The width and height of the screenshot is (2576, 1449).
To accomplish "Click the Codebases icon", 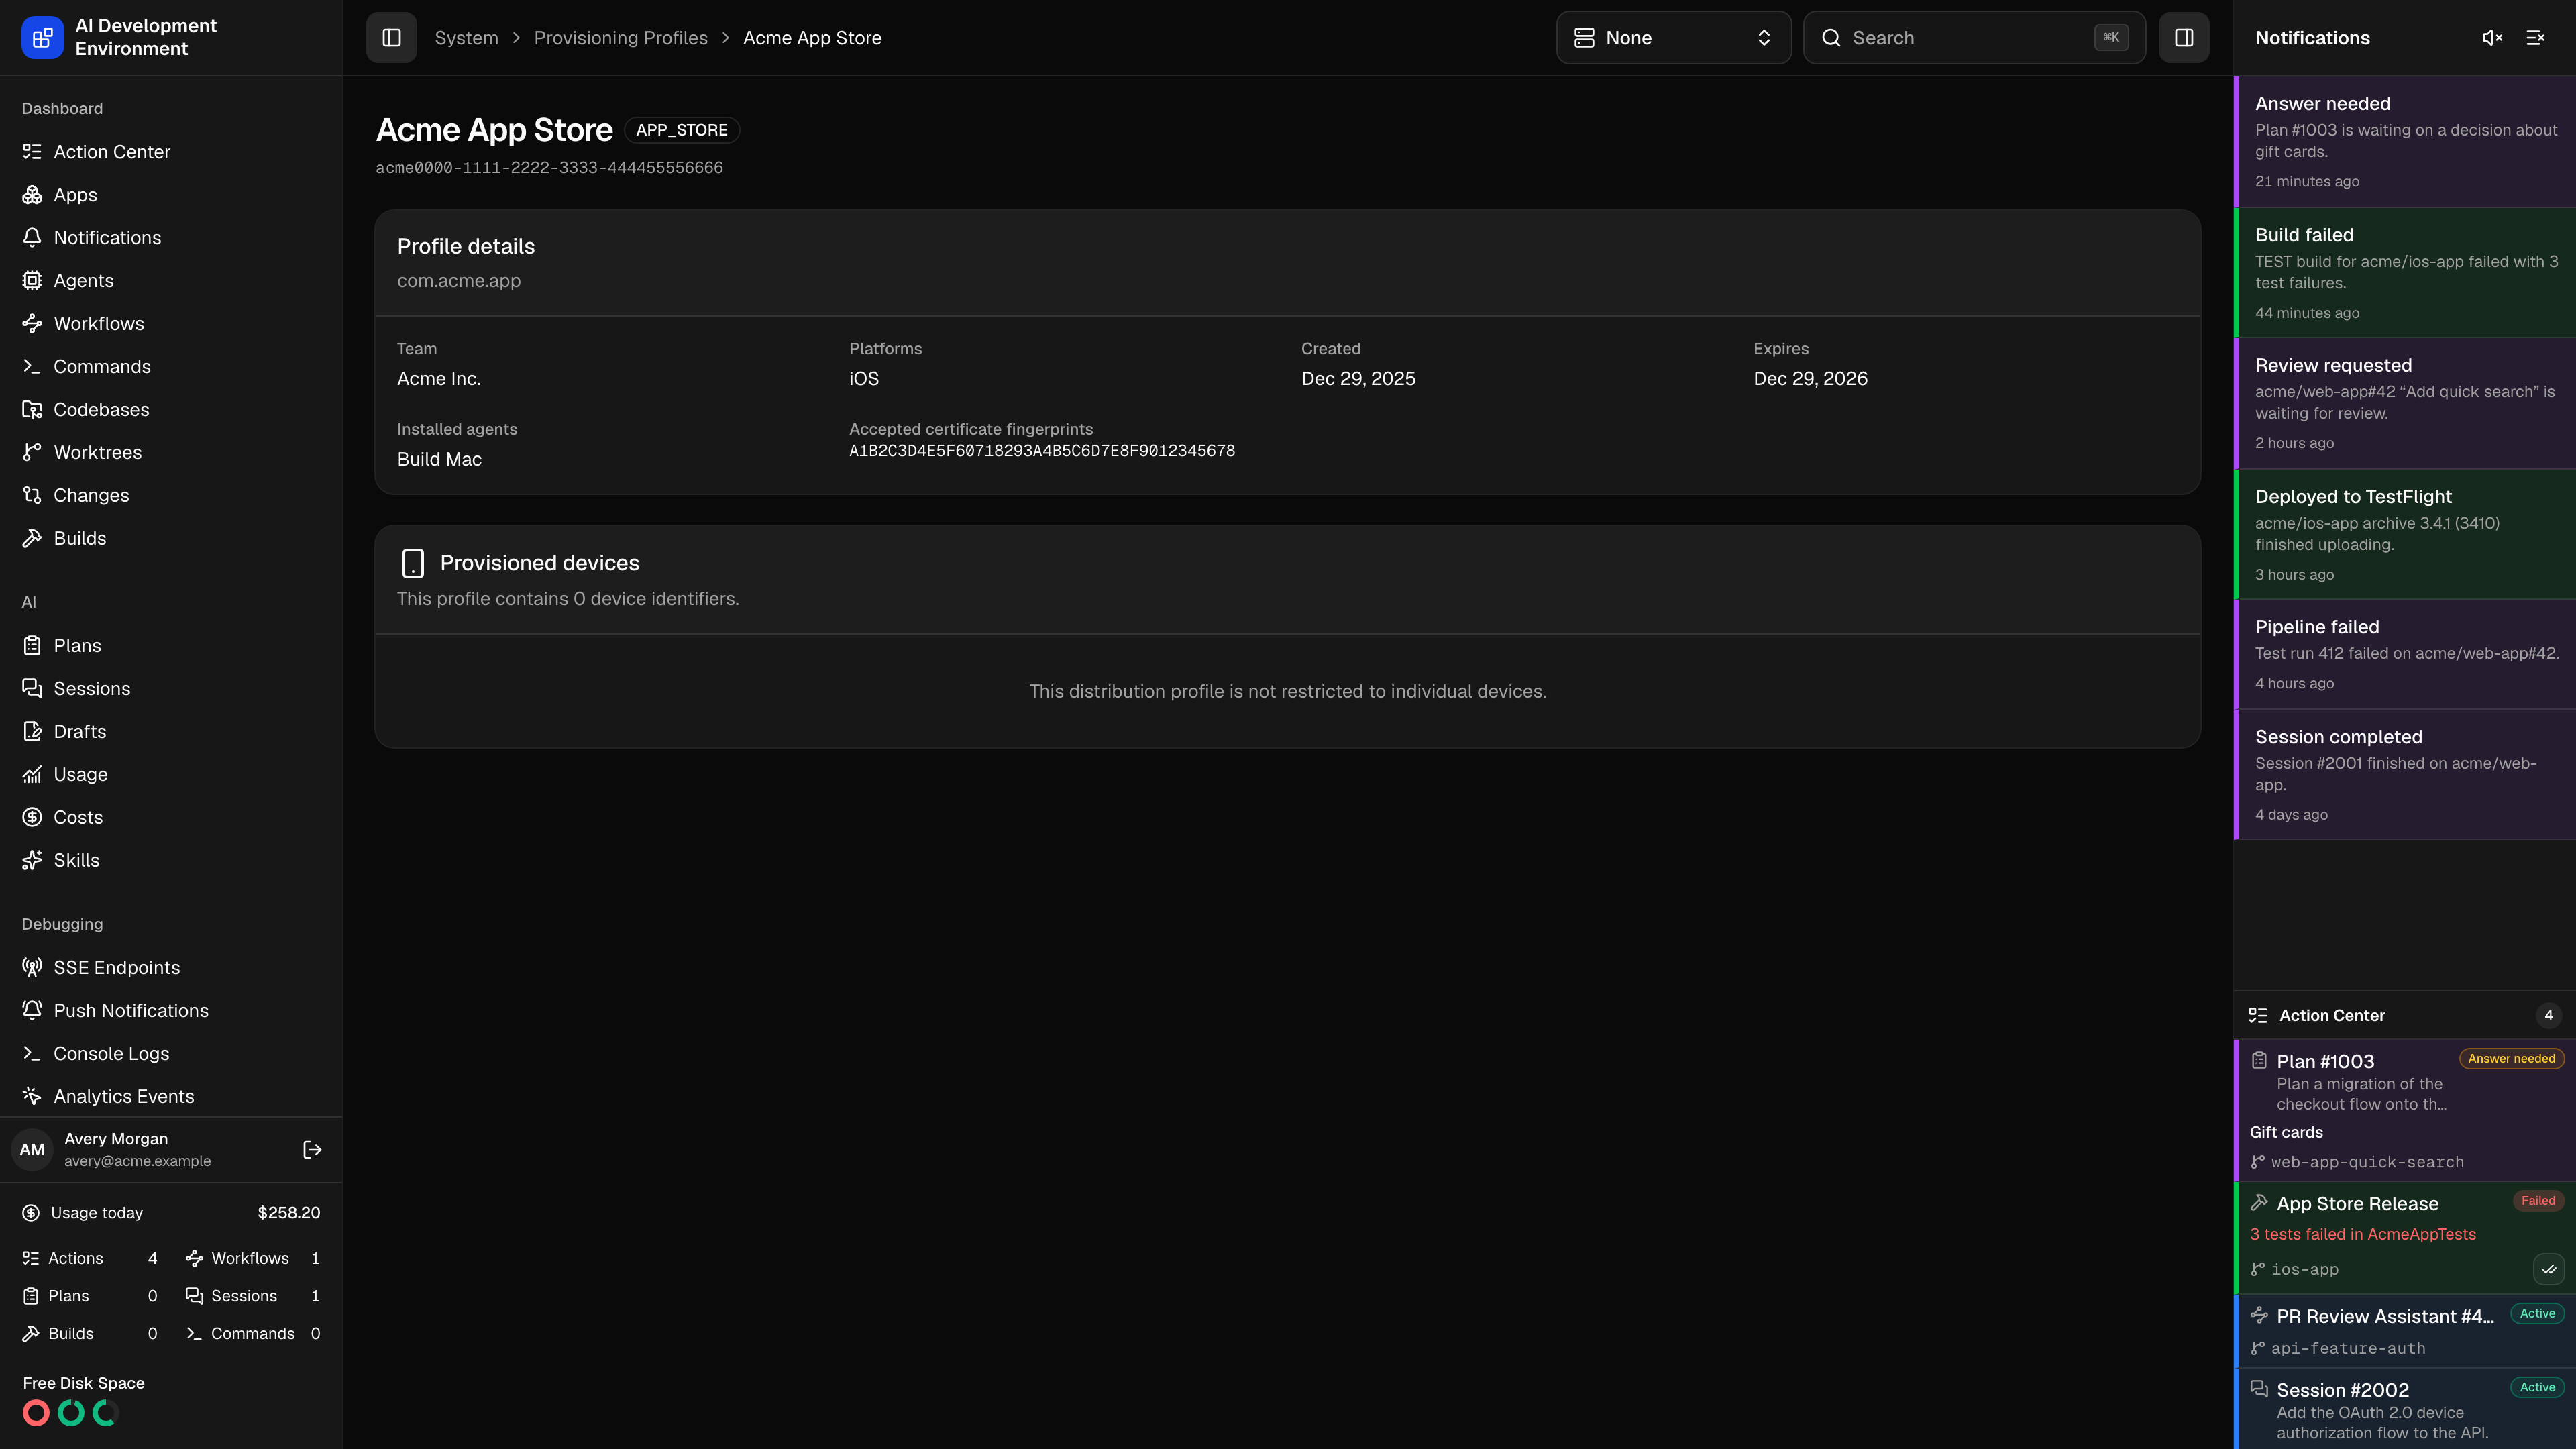I will (32, 410).
